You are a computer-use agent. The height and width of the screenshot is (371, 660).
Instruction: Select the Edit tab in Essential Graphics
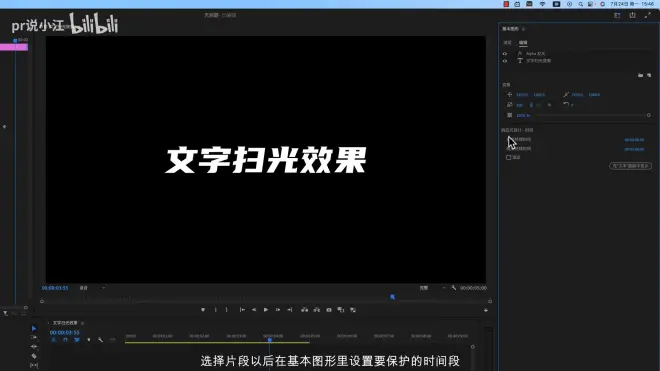point(523,43)
